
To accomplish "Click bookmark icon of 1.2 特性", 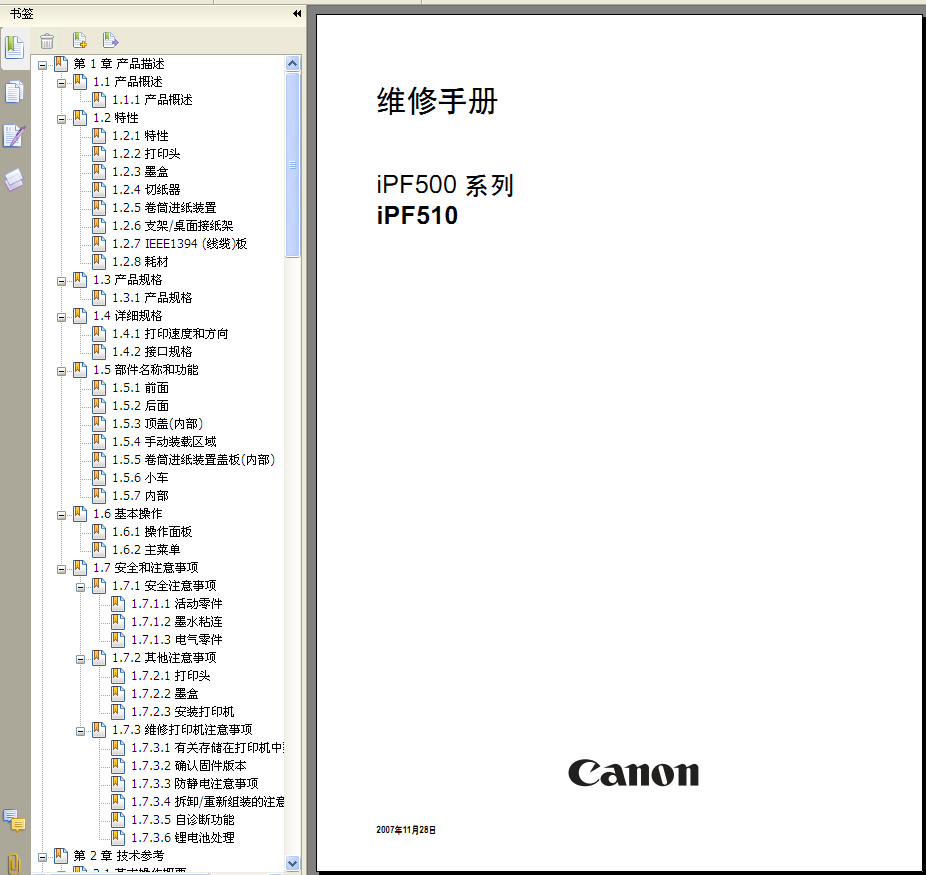I will pos(80,117).
